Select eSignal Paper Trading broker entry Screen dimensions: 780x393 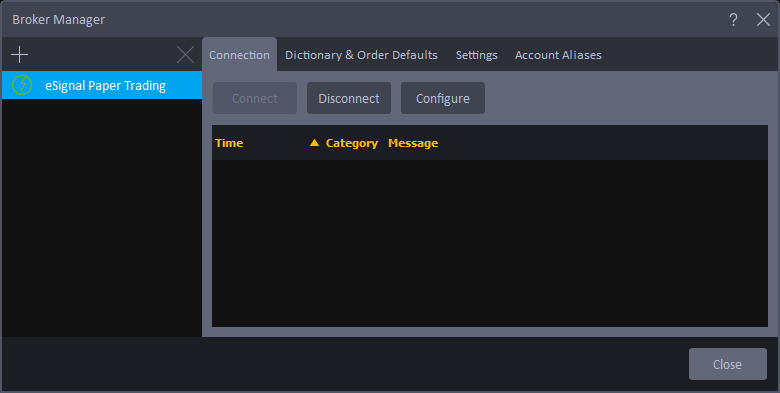point(102,85)
